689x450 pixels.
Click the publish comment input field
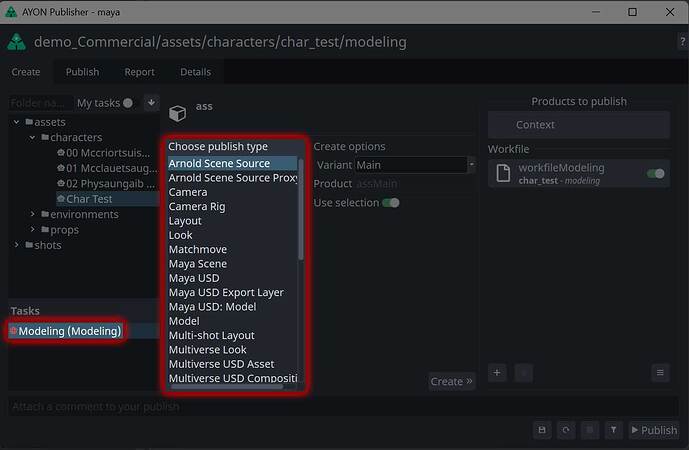tap(344, 407)
